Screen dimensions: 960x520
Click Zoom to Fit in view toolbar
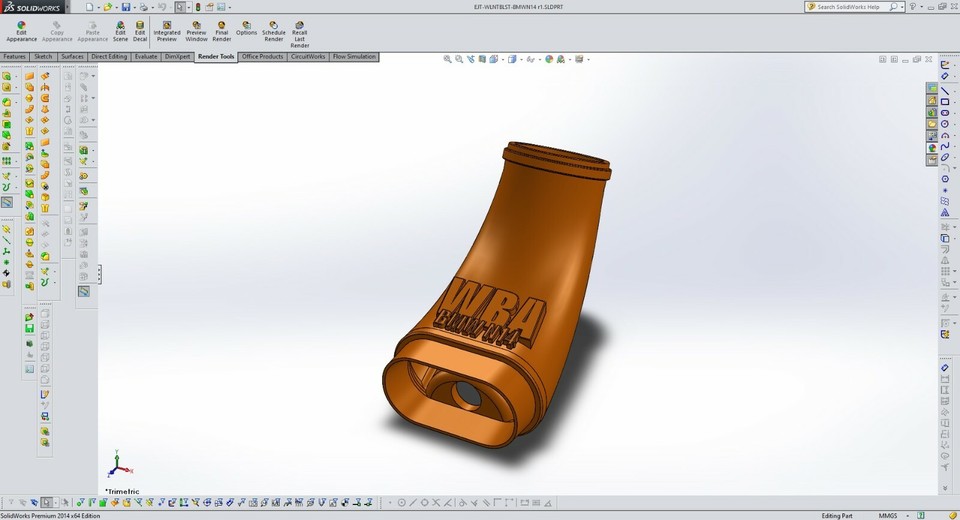pos(448,59)
